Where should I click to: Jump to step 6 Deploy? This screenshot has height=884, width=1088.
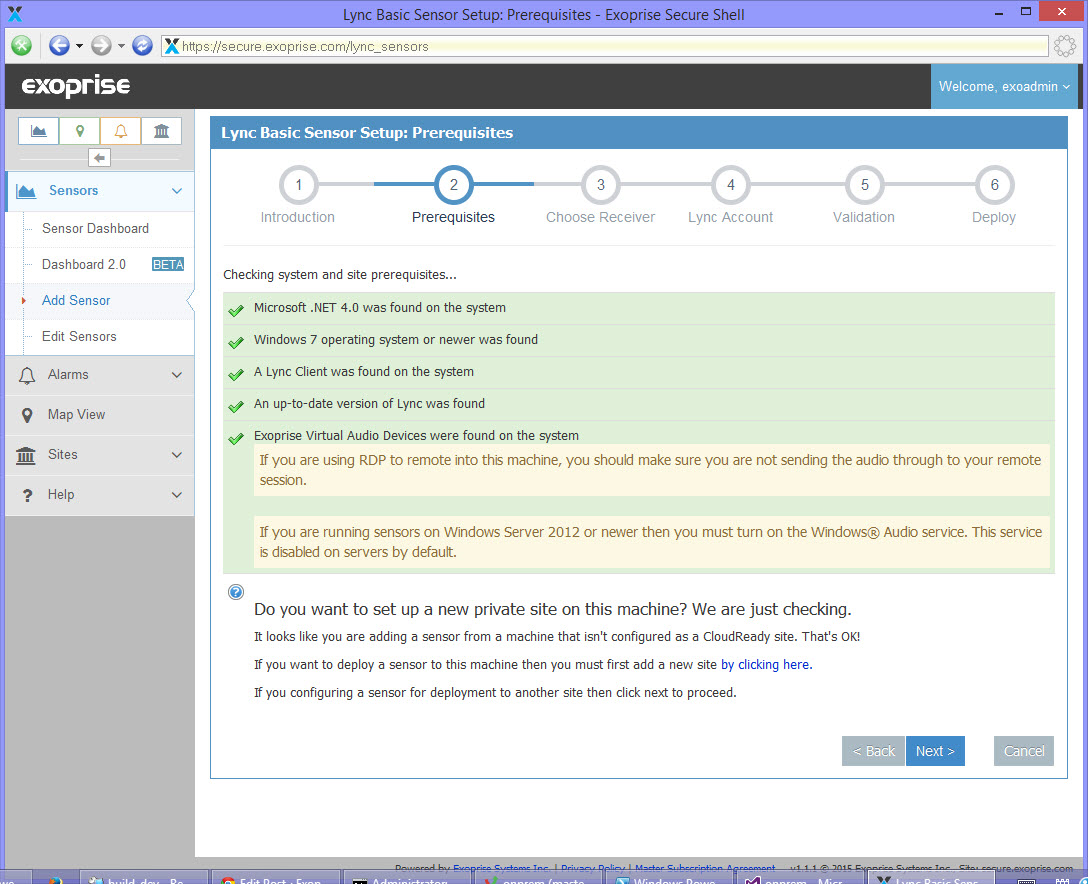coord(994,185)
